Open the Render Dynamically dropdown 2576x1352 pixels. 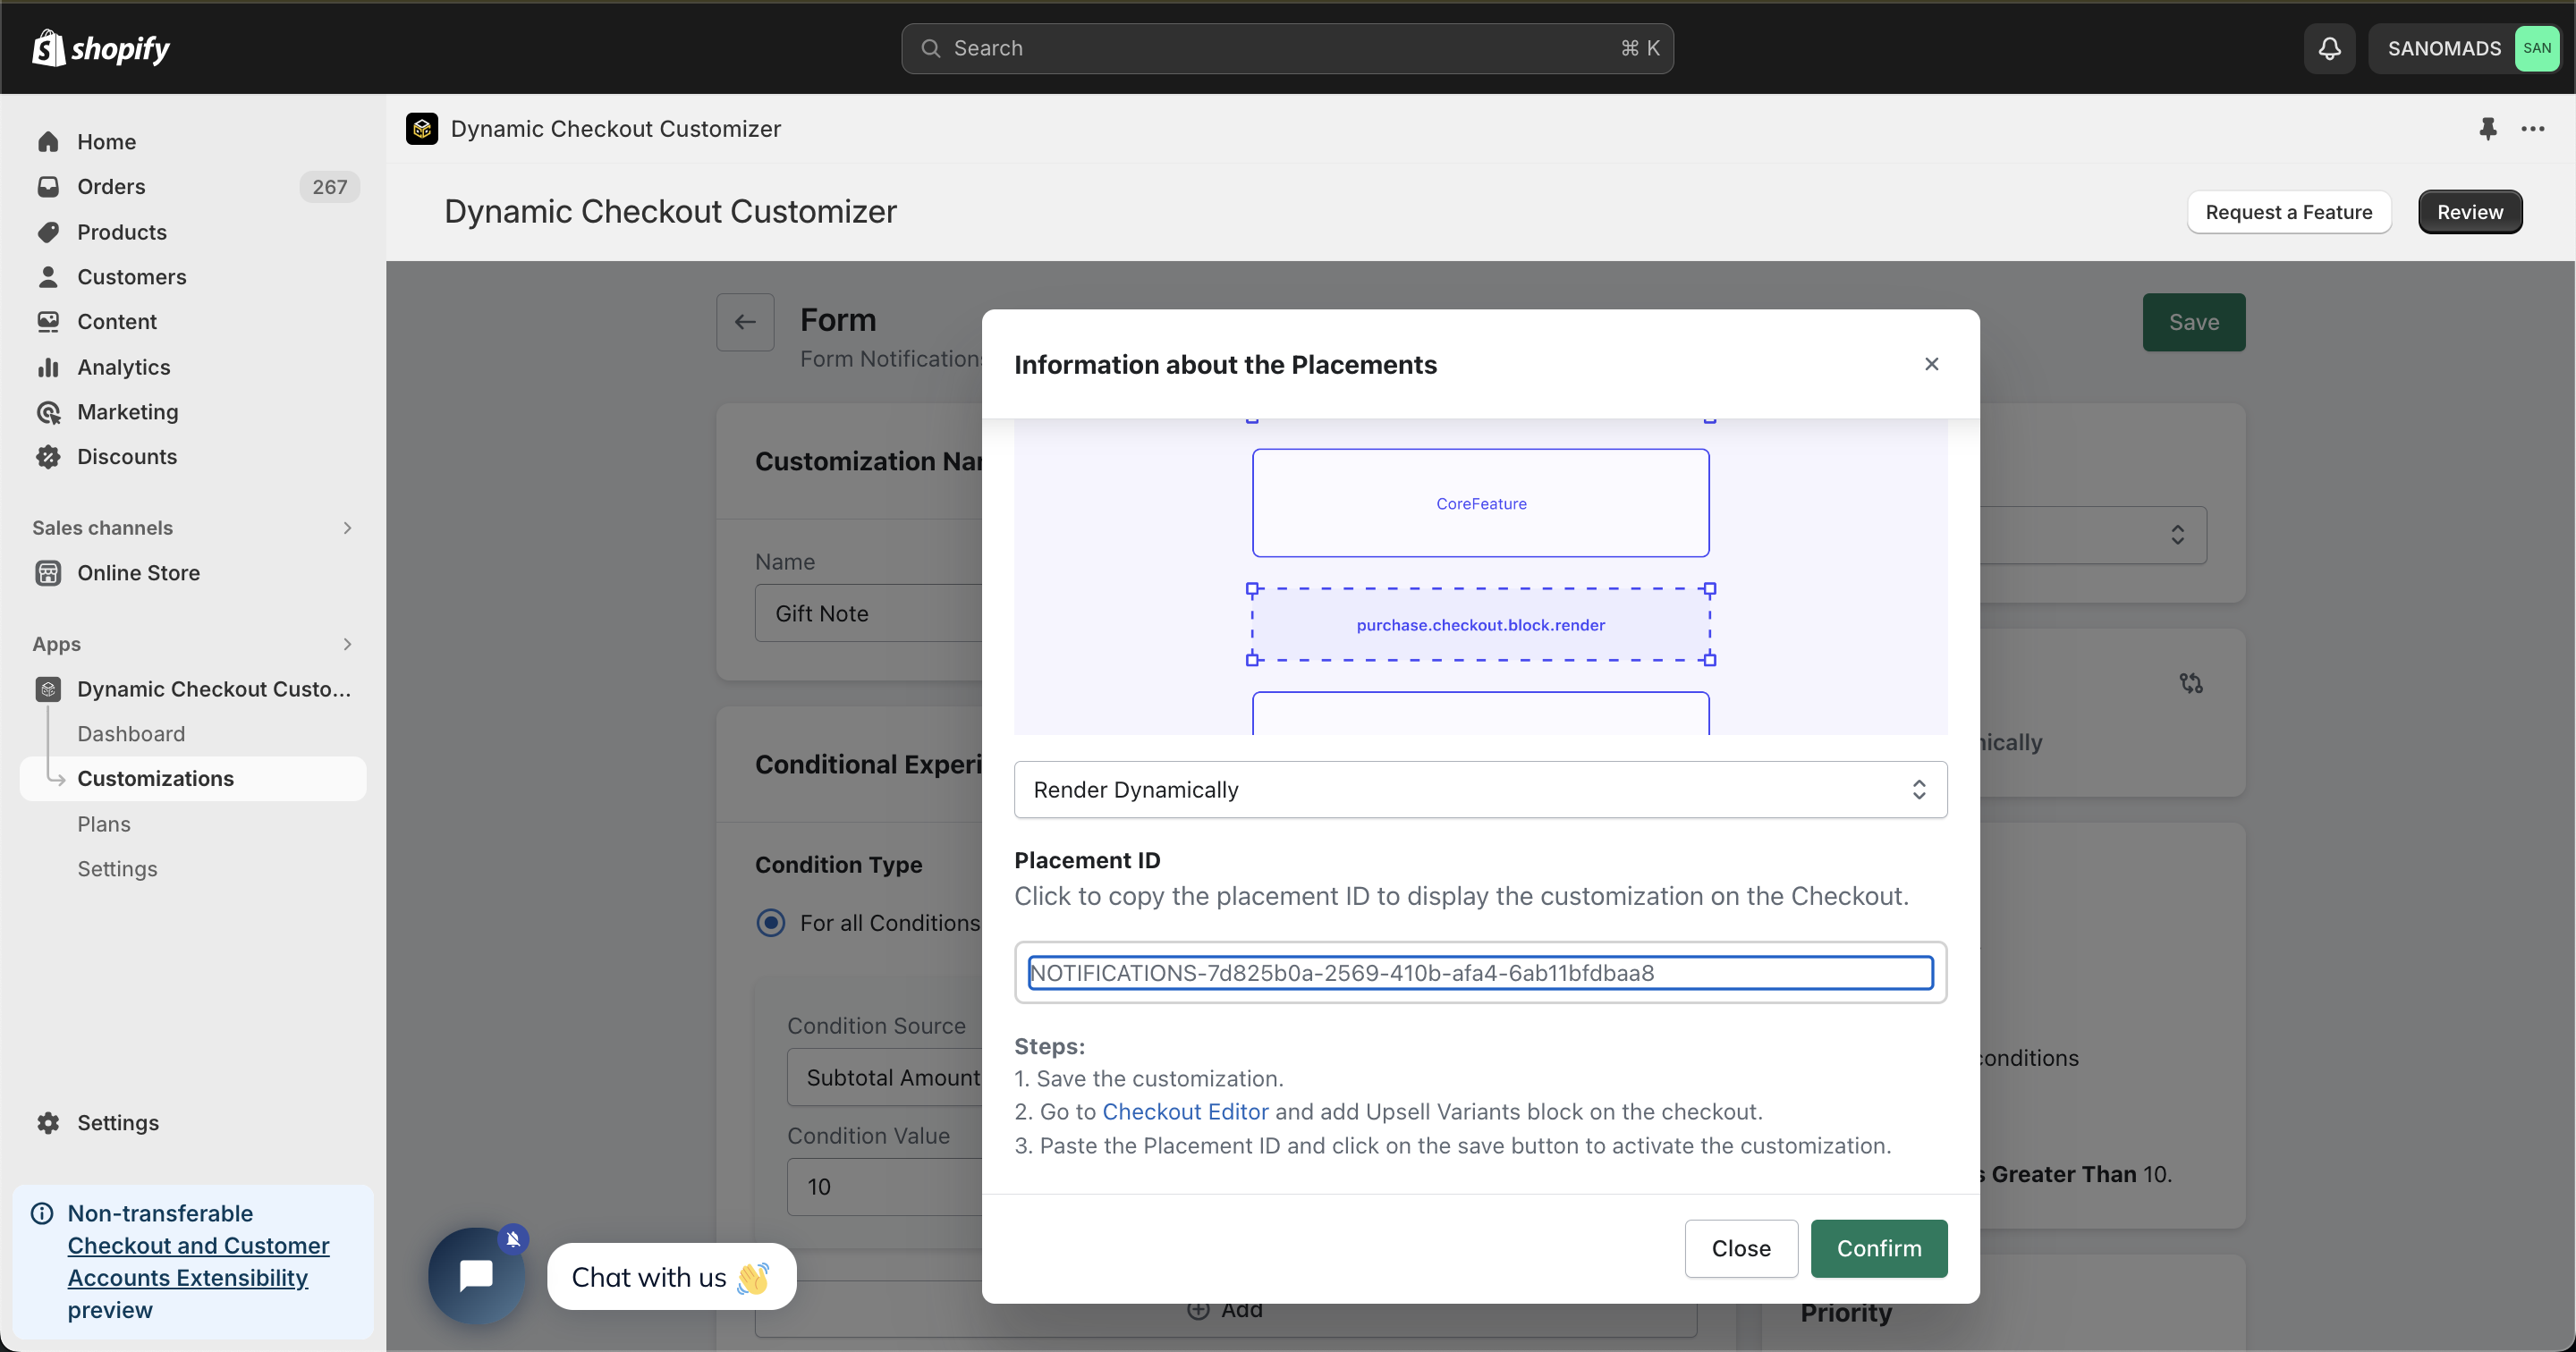point(1480,789)
